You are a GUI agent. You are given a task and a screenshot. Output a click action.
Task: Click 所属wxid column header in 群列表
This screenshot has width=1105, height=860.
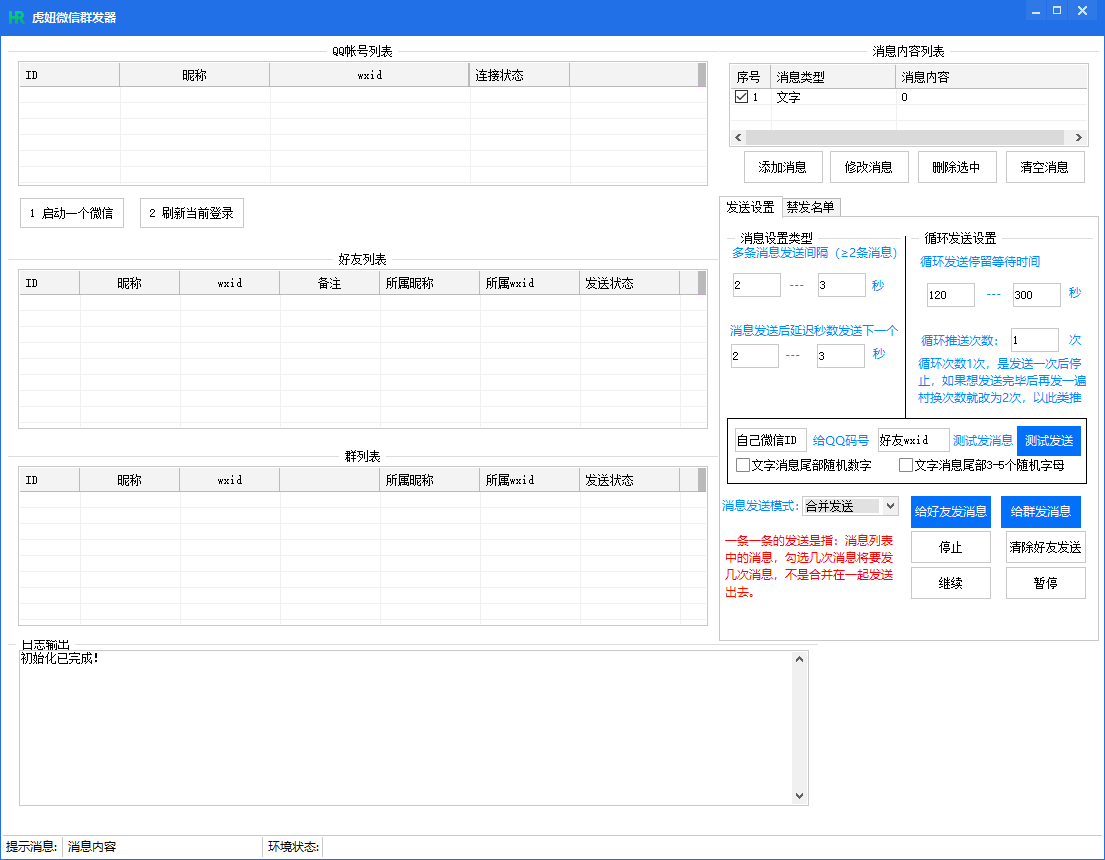(529, 480)
